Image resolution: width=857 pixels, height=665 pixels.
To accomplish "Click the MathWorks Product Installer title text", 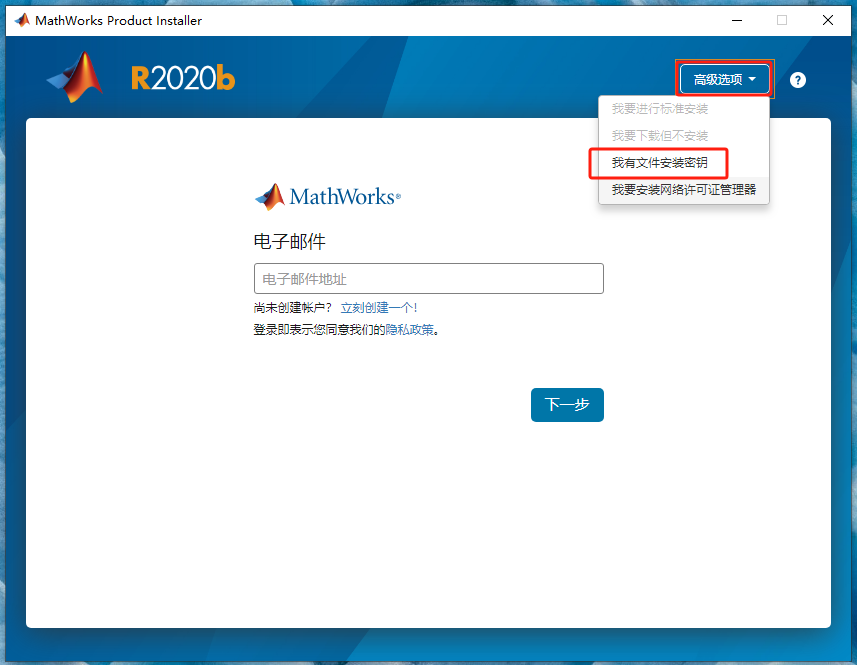I will 119,21.
